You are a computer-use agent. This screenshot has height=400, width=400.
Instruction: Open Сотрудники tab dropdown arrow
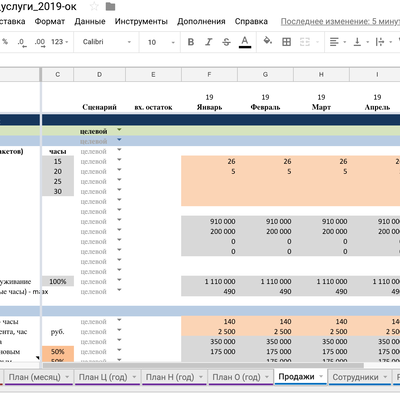(385, 377)
